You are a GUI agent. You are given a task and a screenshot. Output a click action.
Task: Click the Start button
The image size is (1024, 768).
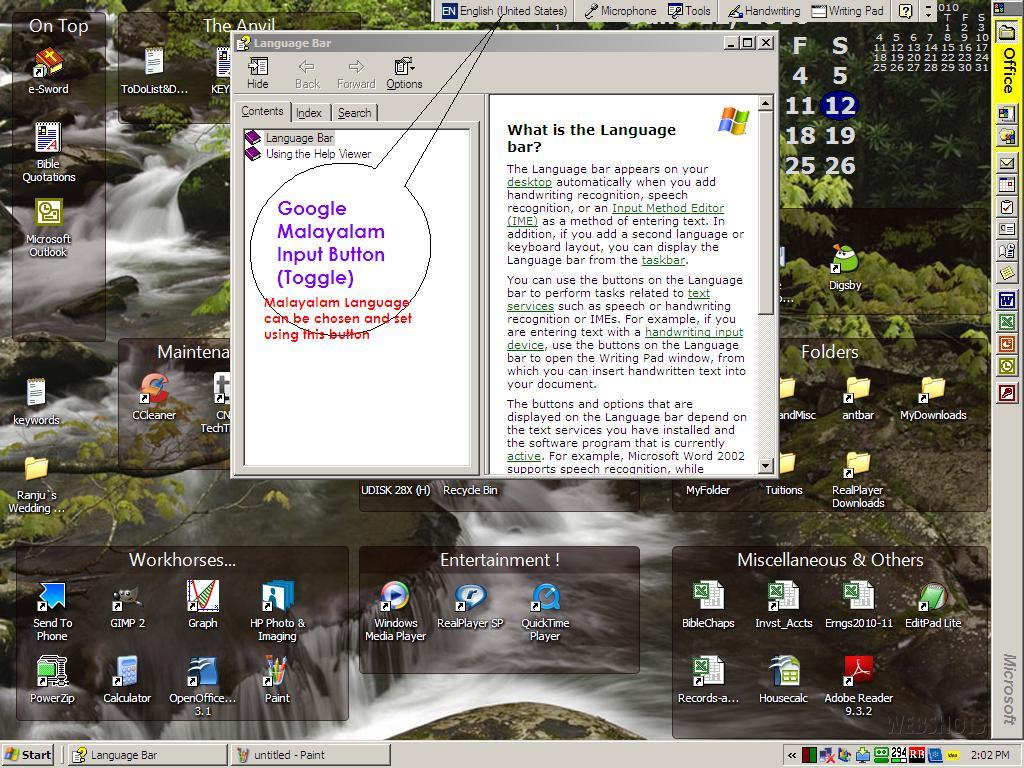pos(28,755)
